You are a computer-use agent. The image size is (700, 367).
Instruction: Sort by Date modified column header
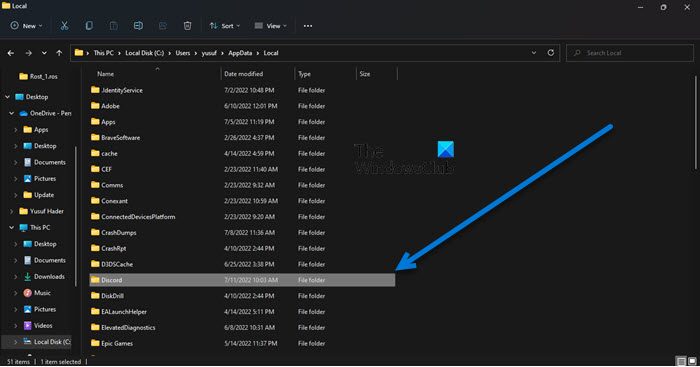pos(244,74)
